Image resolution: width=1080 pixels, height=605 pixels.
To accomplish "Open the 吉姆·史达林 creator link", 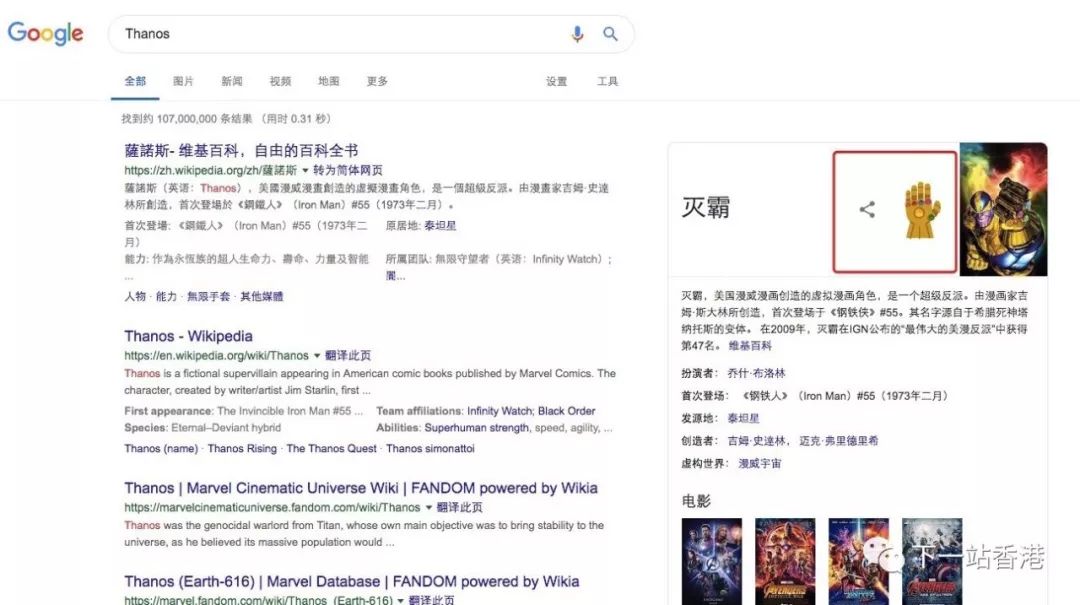I will click(756, 441).
